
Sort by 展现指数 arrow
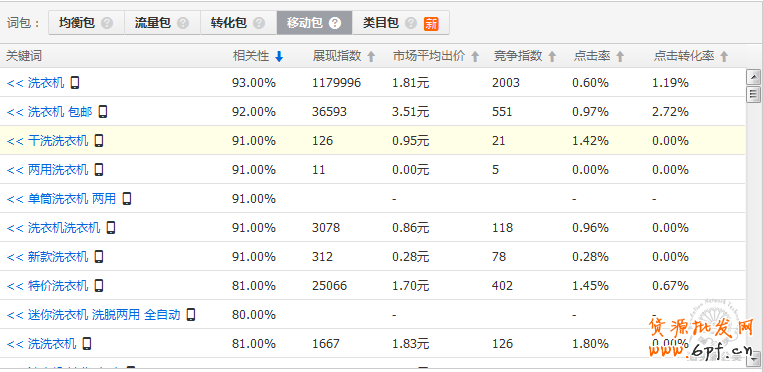371,56
